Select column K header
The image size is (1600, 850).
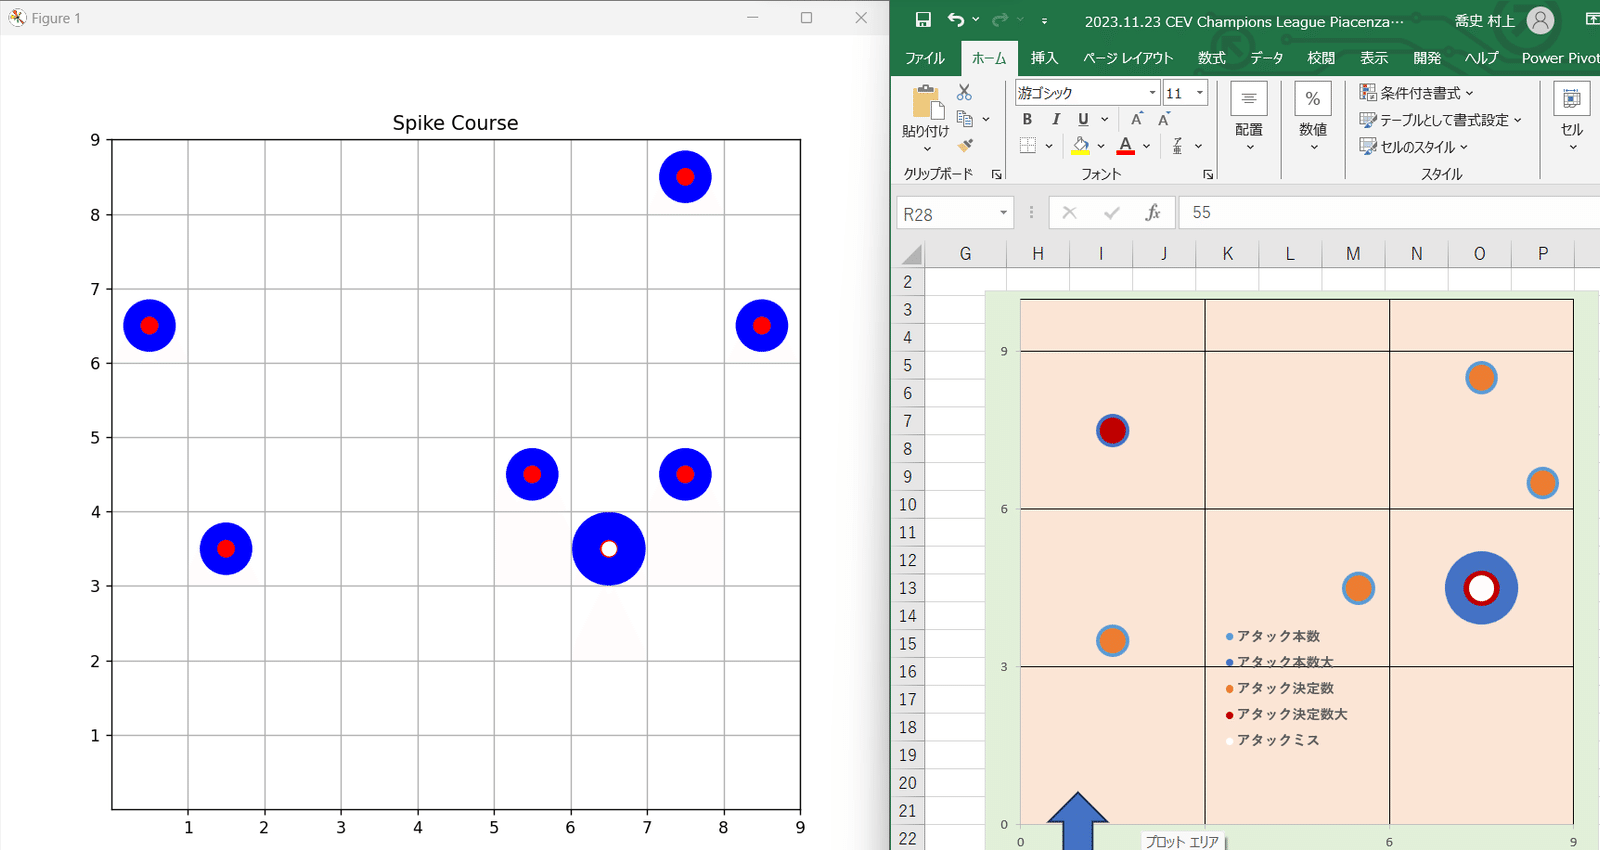coord(1227,254)
